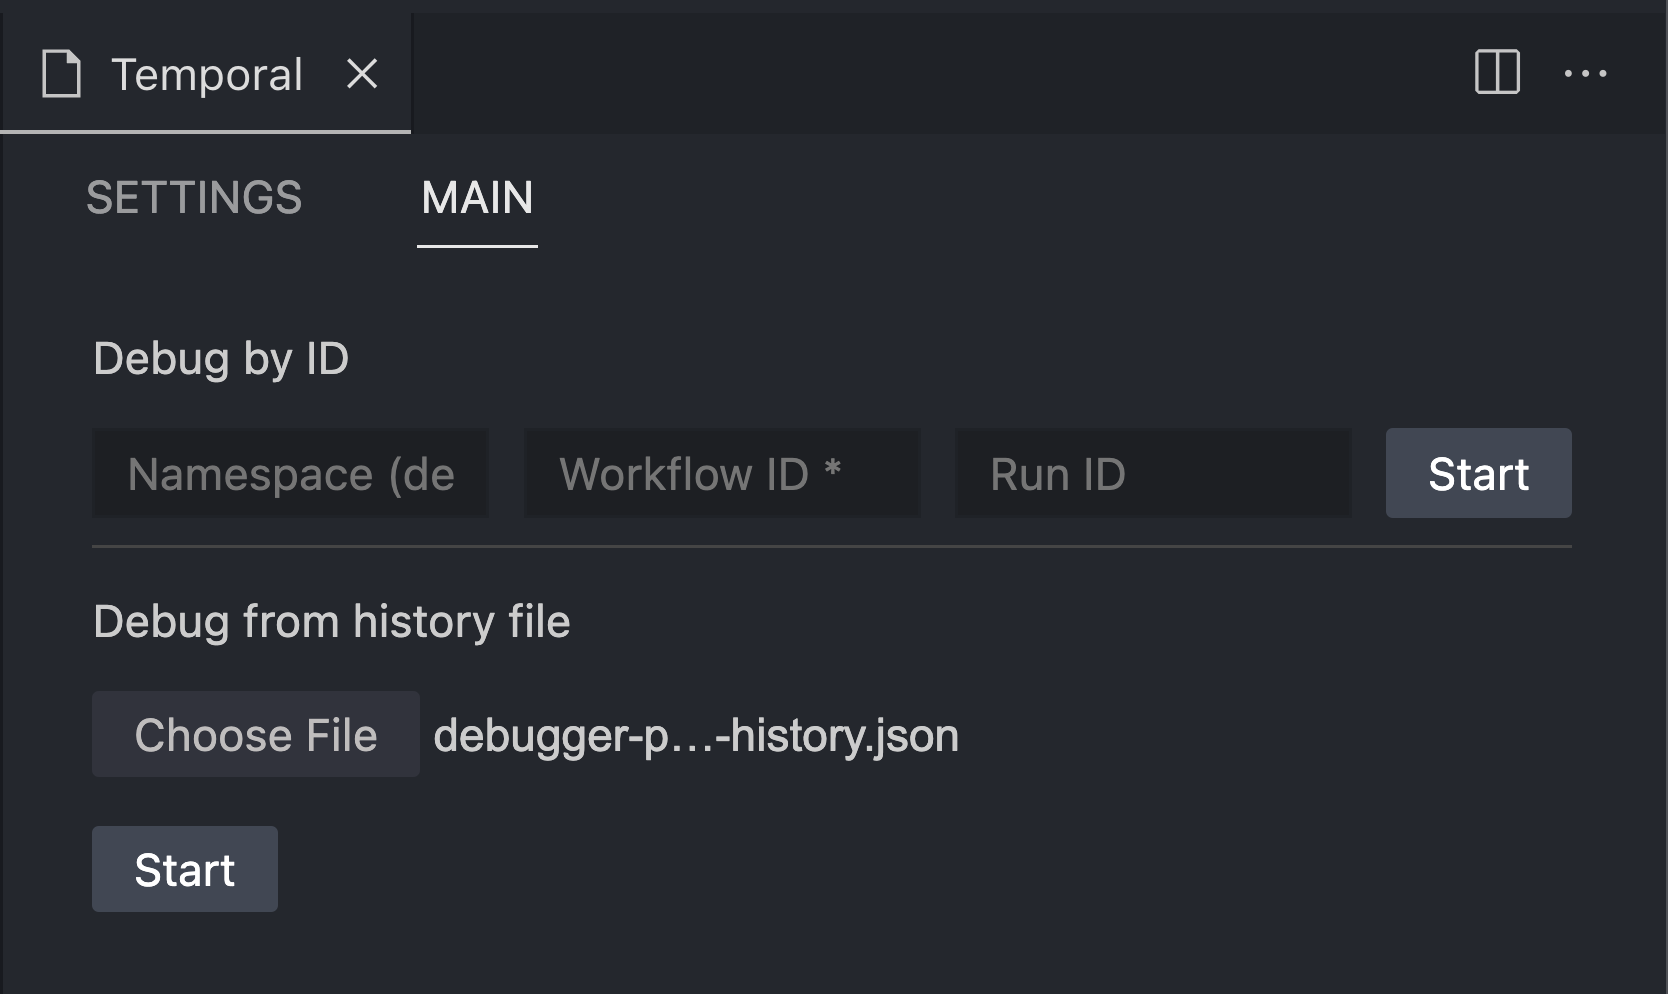This screenshot has width=1668, height=994.
Task: Select the Temporal editor tab
Action: coord(206,74)
